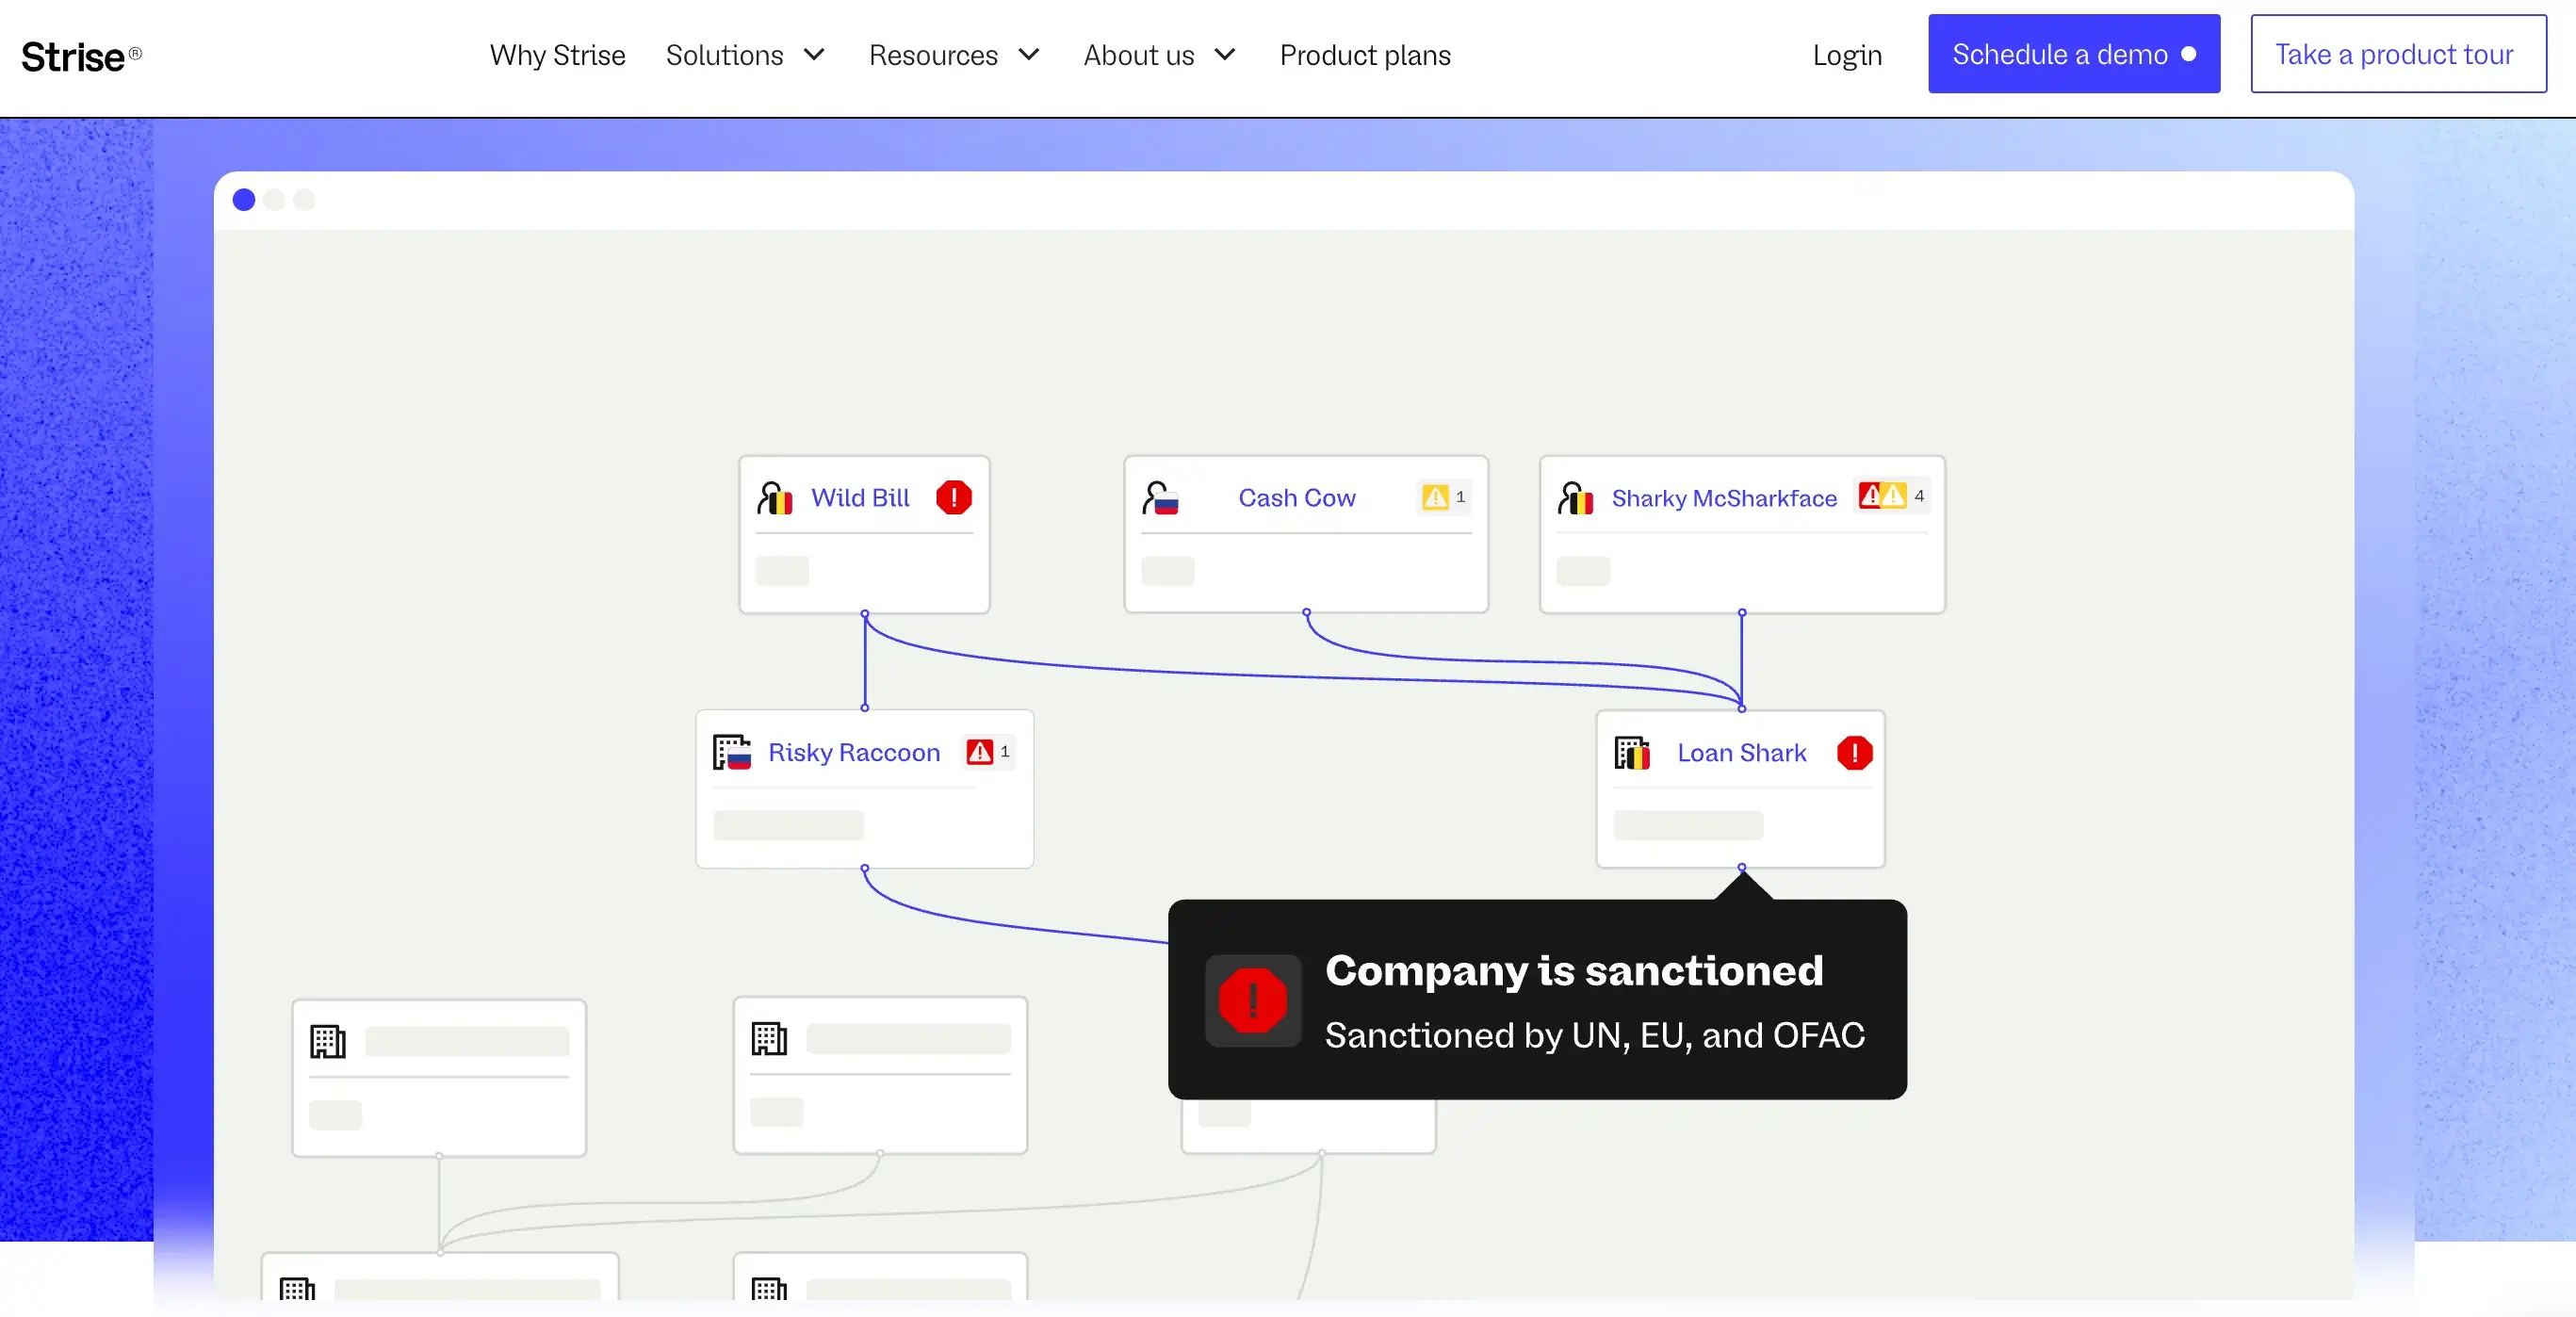2576x1317 pixels.
Task: Click Schedule a demo button
Action: 2073,54
